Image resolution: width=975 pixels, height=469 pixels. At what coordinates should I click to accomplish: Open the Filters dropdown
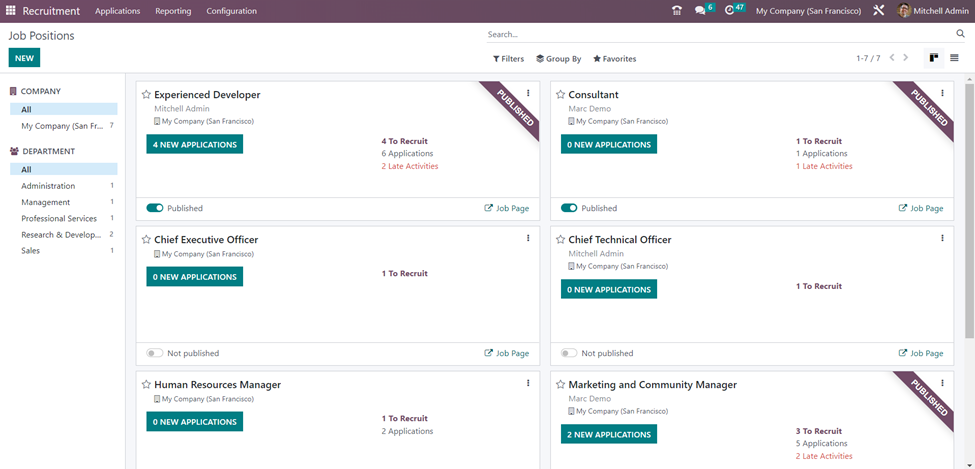tap(508, 59)
